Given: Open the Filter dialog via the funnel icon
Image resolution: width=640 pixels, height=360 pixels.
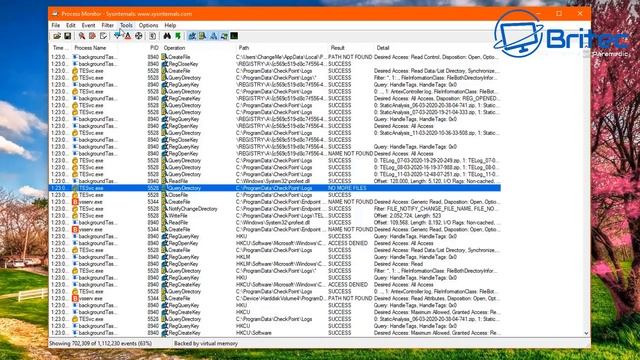Looking at the screenshot, I should click(x=118, y=36).
